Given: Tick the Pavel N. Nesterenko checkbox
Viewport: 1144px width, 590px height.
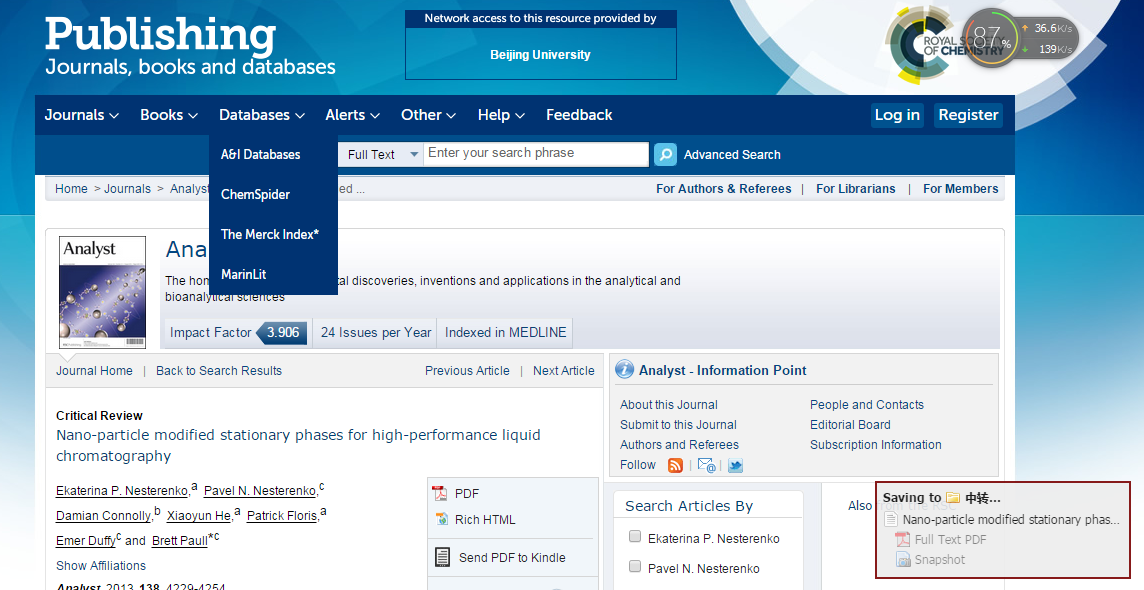Looking at the screenshot, I should click(635, 567).
